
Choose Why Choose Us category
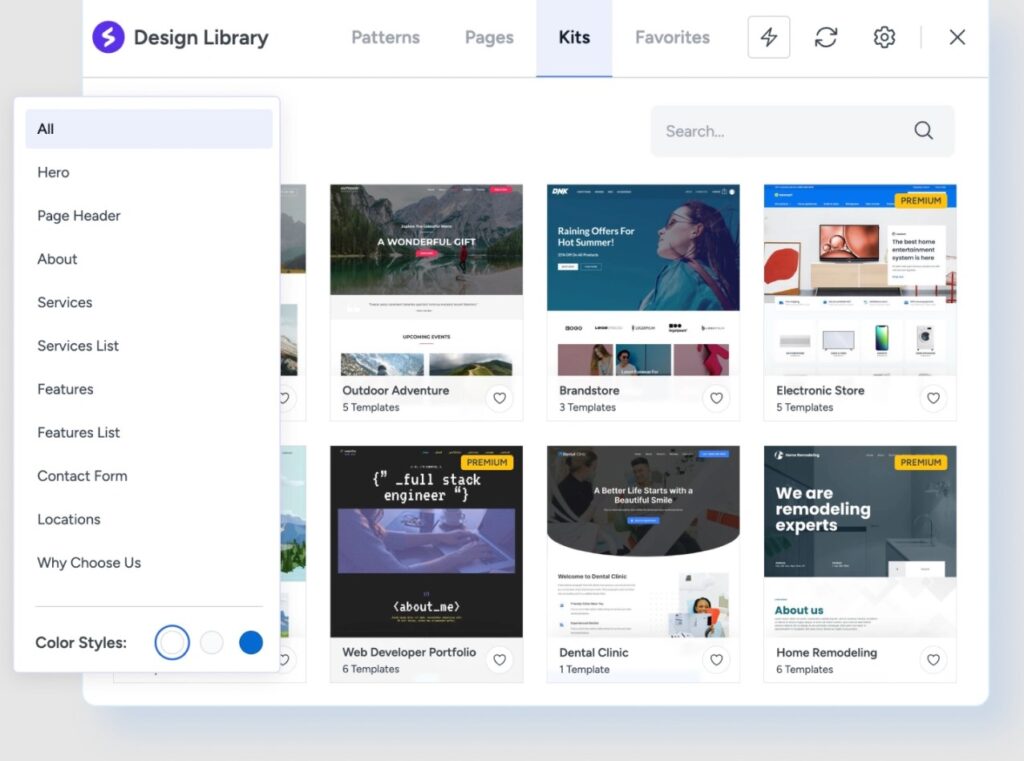(89, 563)
